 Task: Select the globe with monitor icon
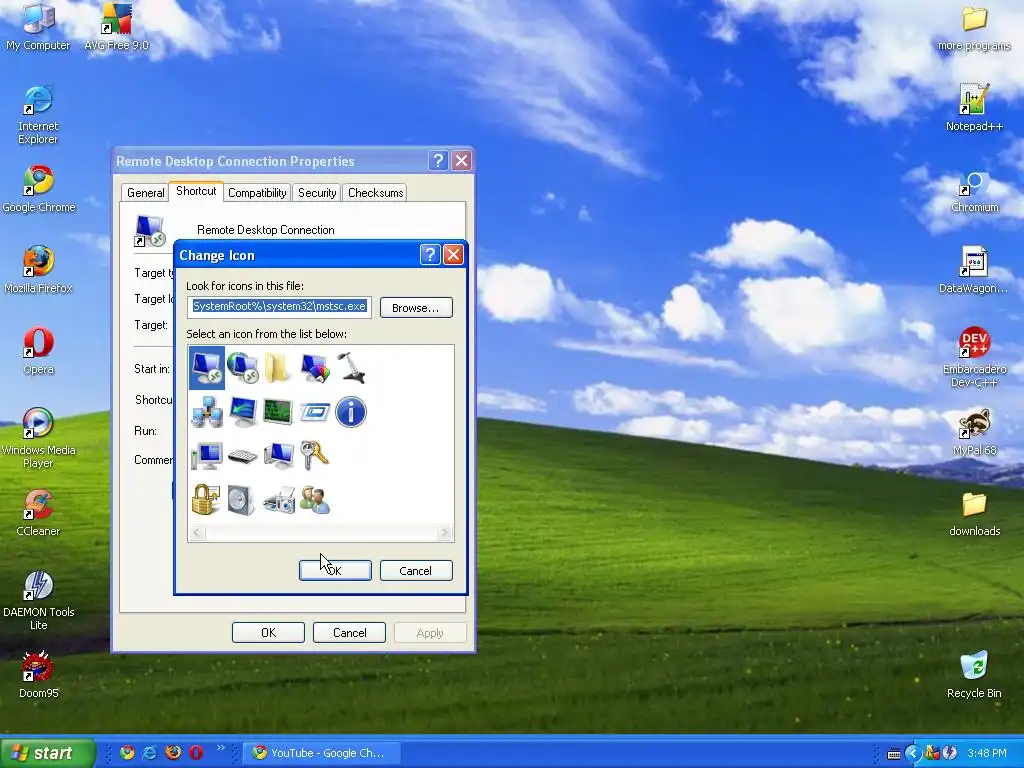(242, 368)
